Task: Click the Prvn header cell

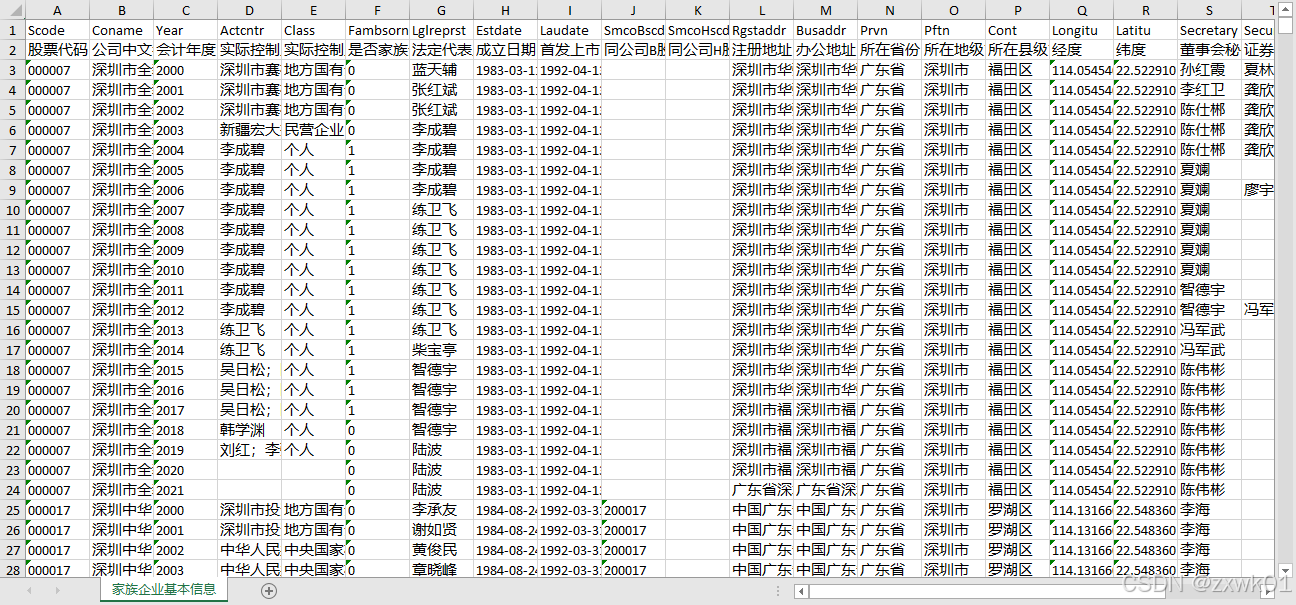Action: pos(889,30)
